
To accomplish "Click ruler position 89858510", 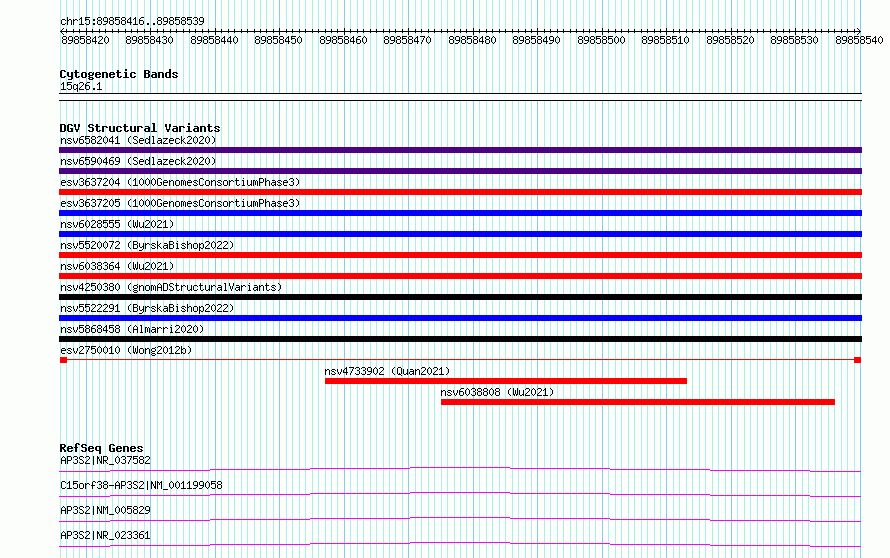I will coord(665,40).
